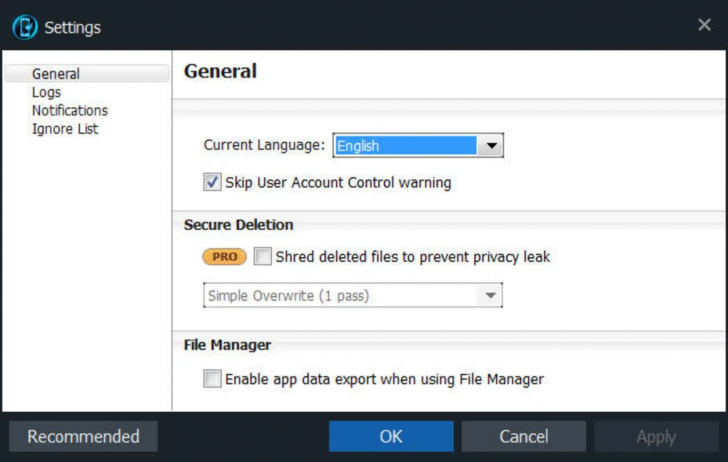Click the File Manager section header
Screen dimensions: 728x462
[x=228, y=345]
